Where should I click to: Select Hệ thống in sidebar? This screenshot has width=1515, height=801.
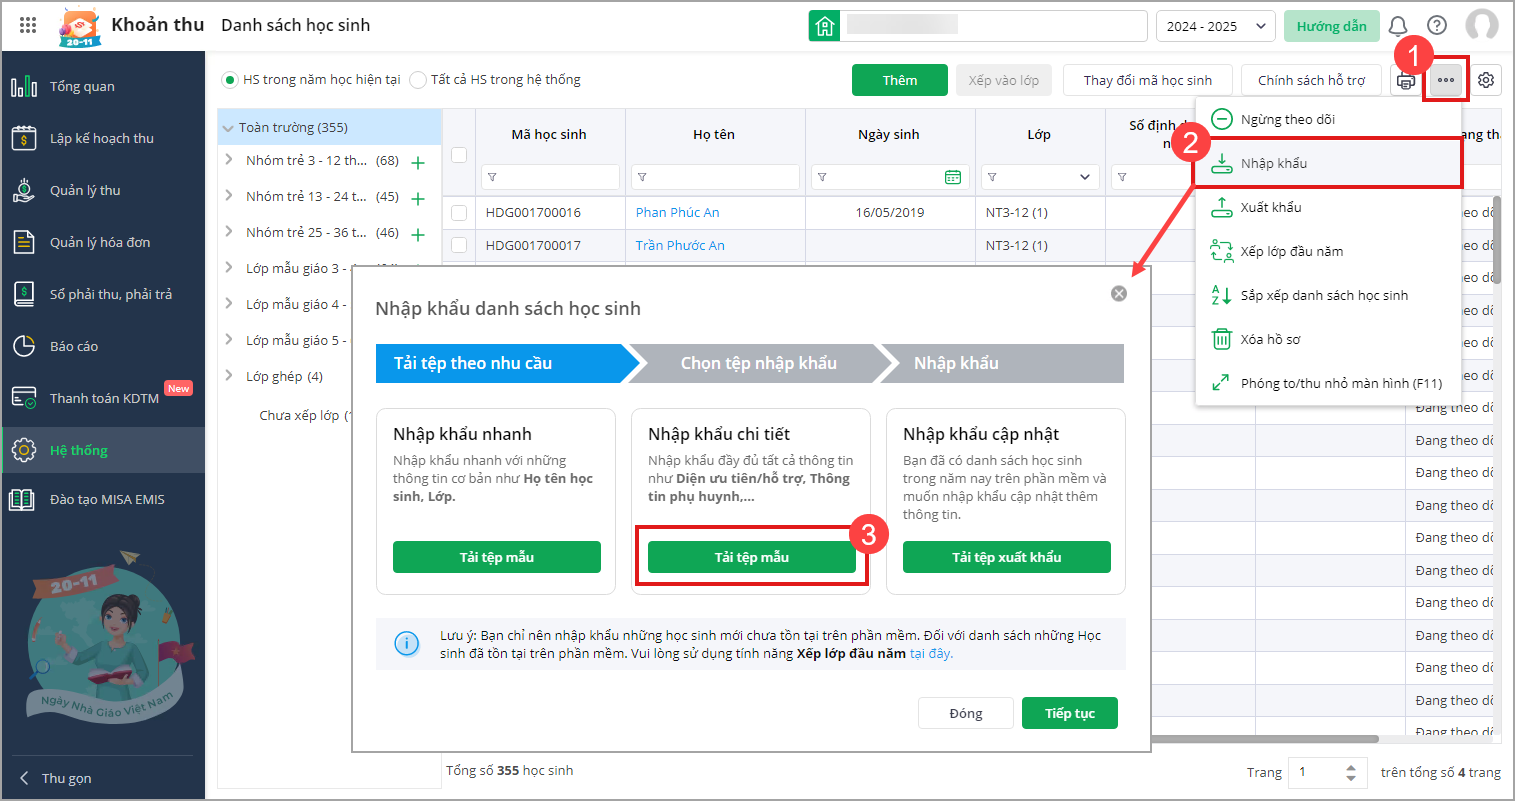tap(103, 450)
